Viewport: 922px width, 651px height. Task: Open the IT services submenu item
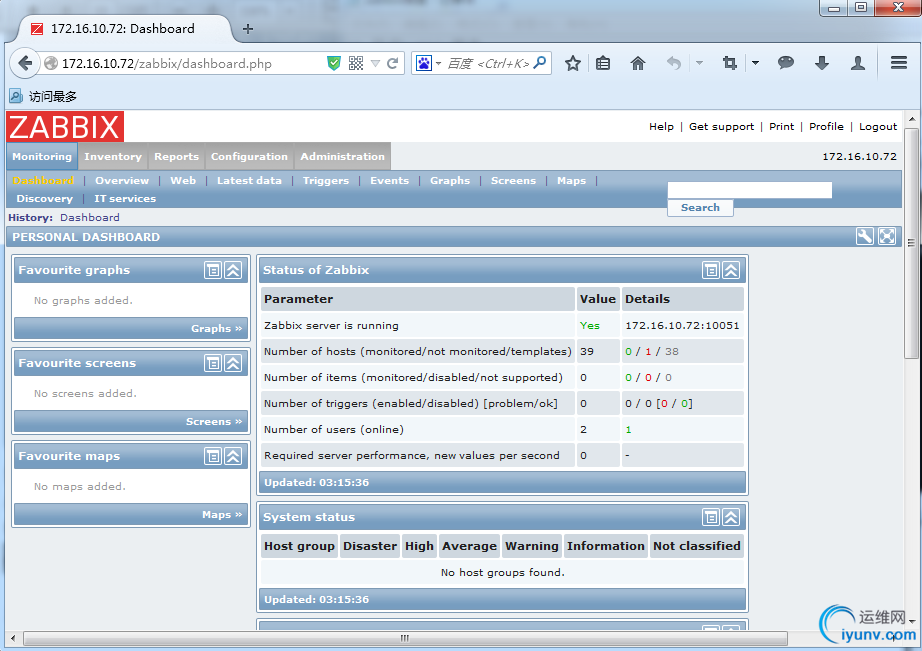[x=125, y=199]
